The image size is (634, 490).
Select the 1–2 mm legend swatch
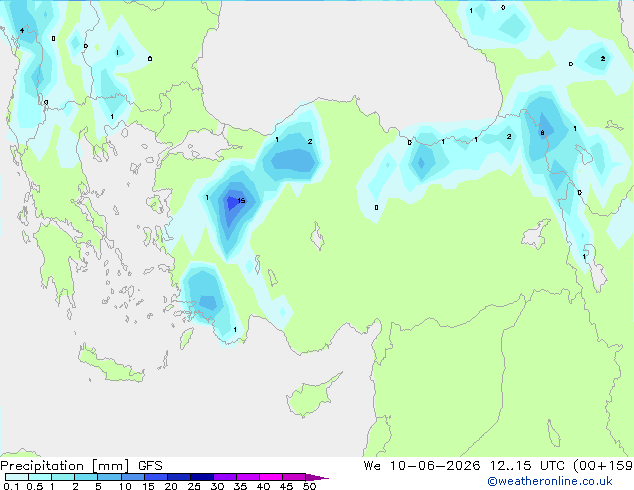[63, 477]
